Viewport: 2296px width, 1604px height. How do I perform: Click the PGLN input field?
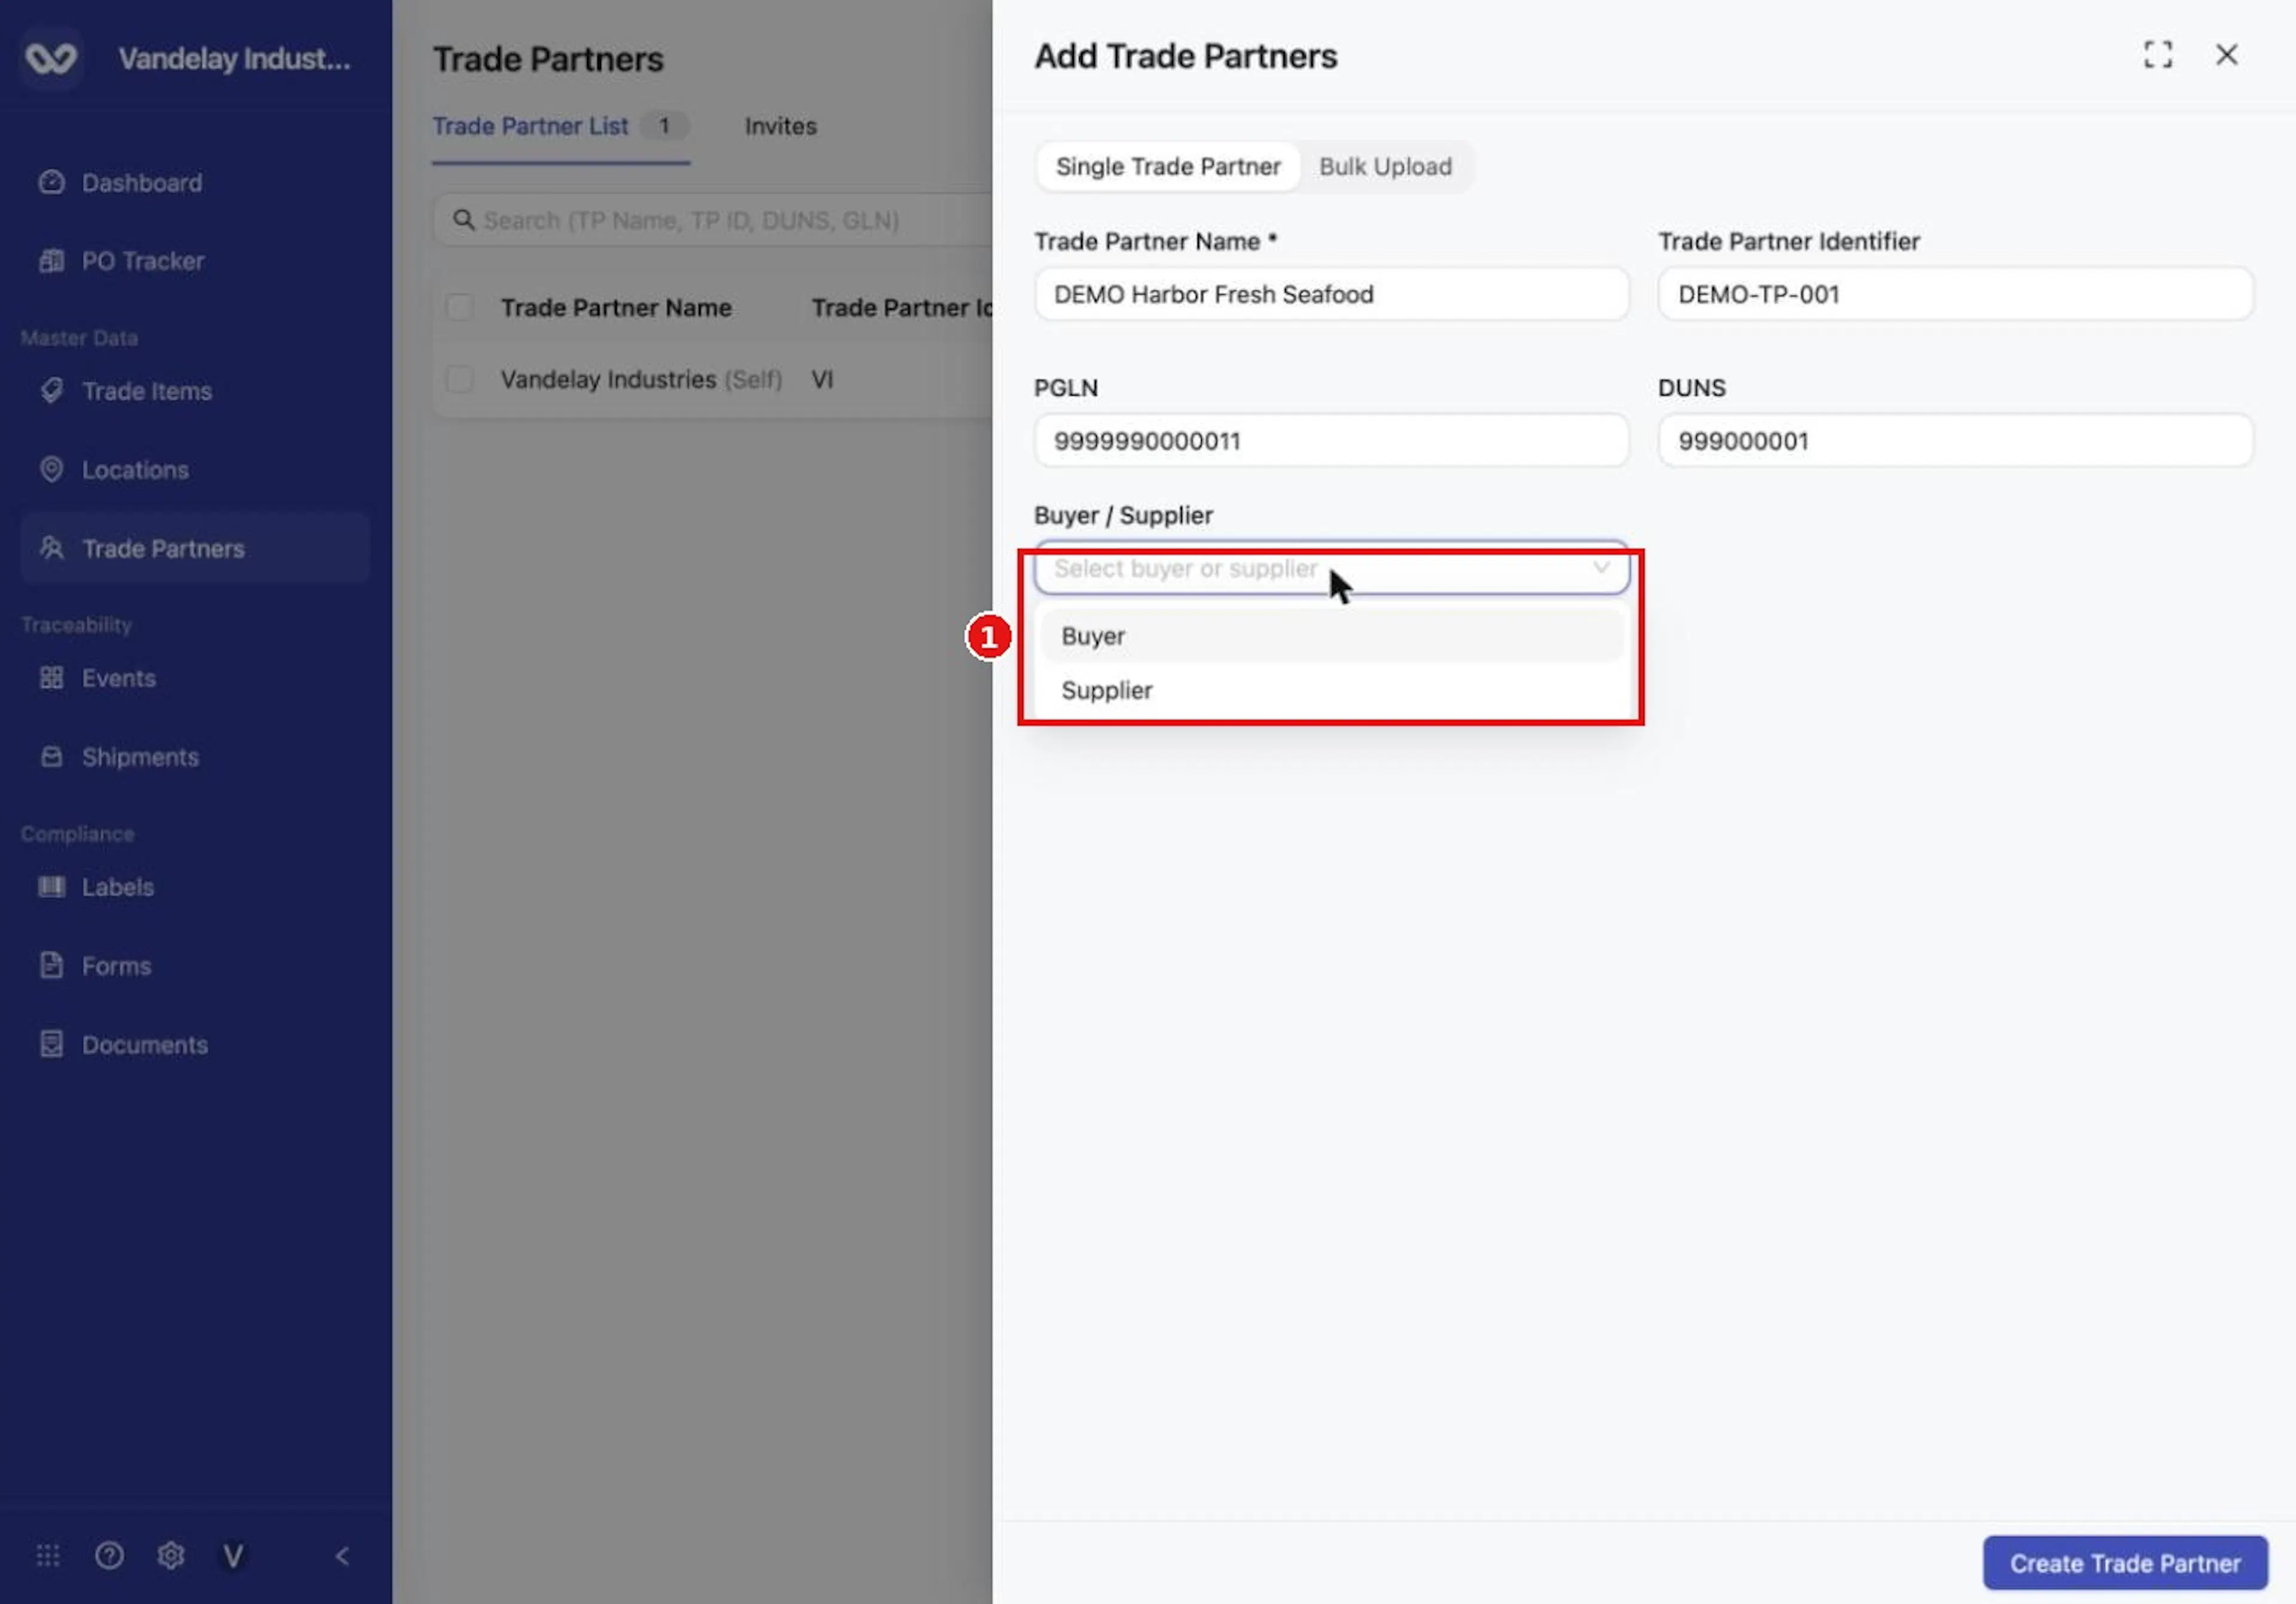pos(1331,441)
